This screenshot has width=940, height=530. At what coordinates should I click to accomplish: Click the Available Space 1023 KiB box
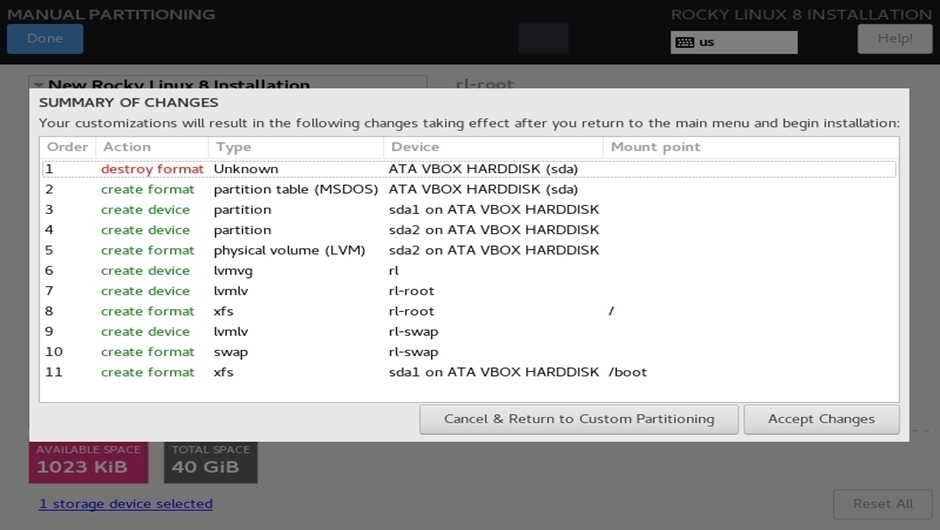click(x=89, y=462)
